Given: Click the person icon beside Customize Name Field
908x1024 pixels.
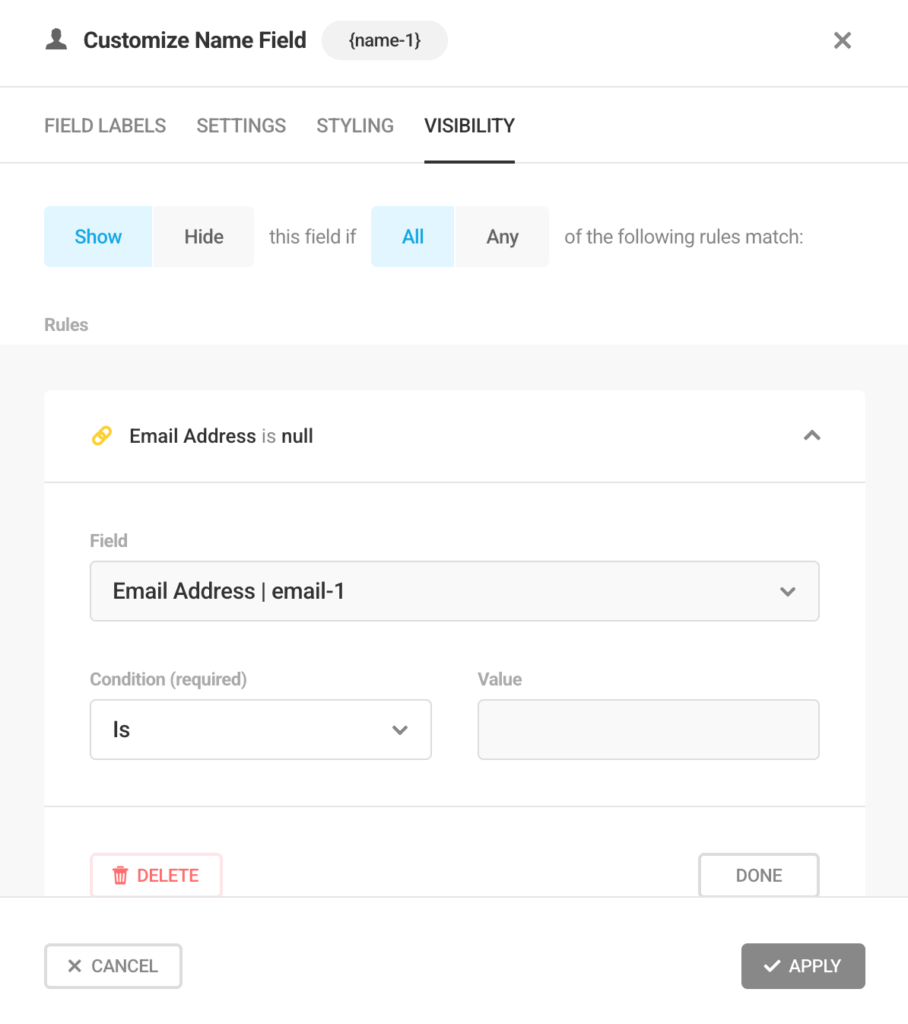Looking at the screenshot, I should pyautogui.click(x=57, y=40).
